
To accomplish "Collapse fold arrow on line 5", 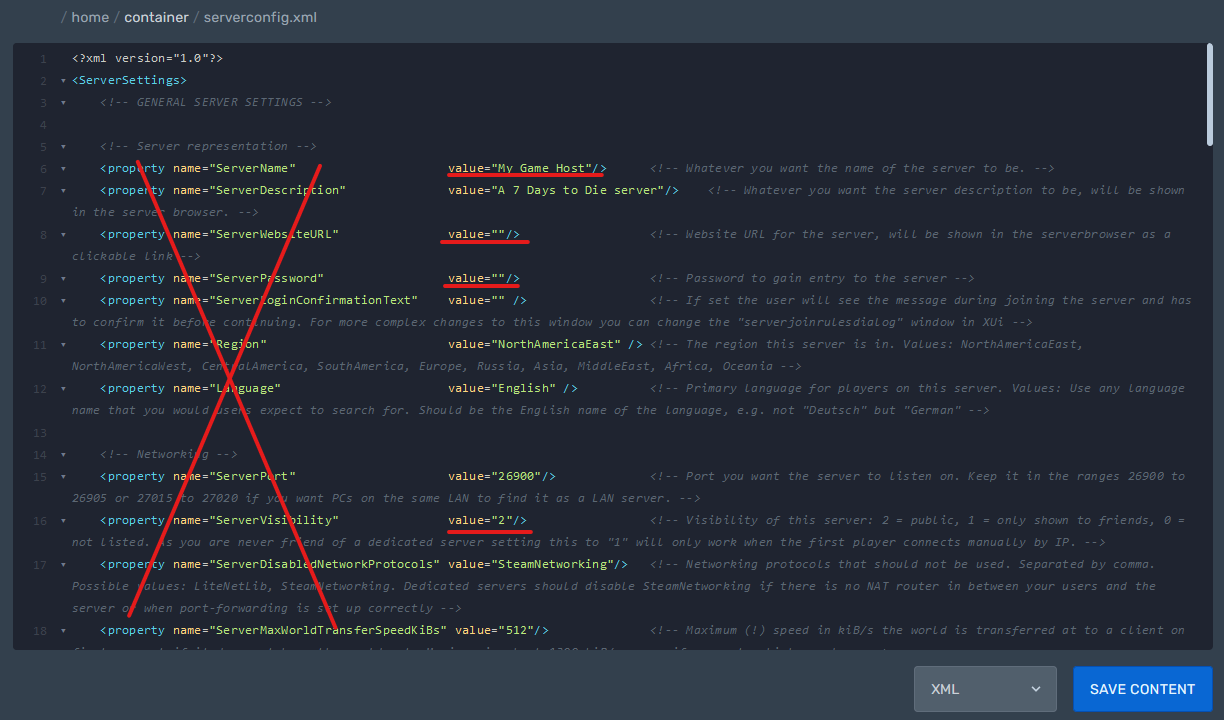I will (63, 147).
